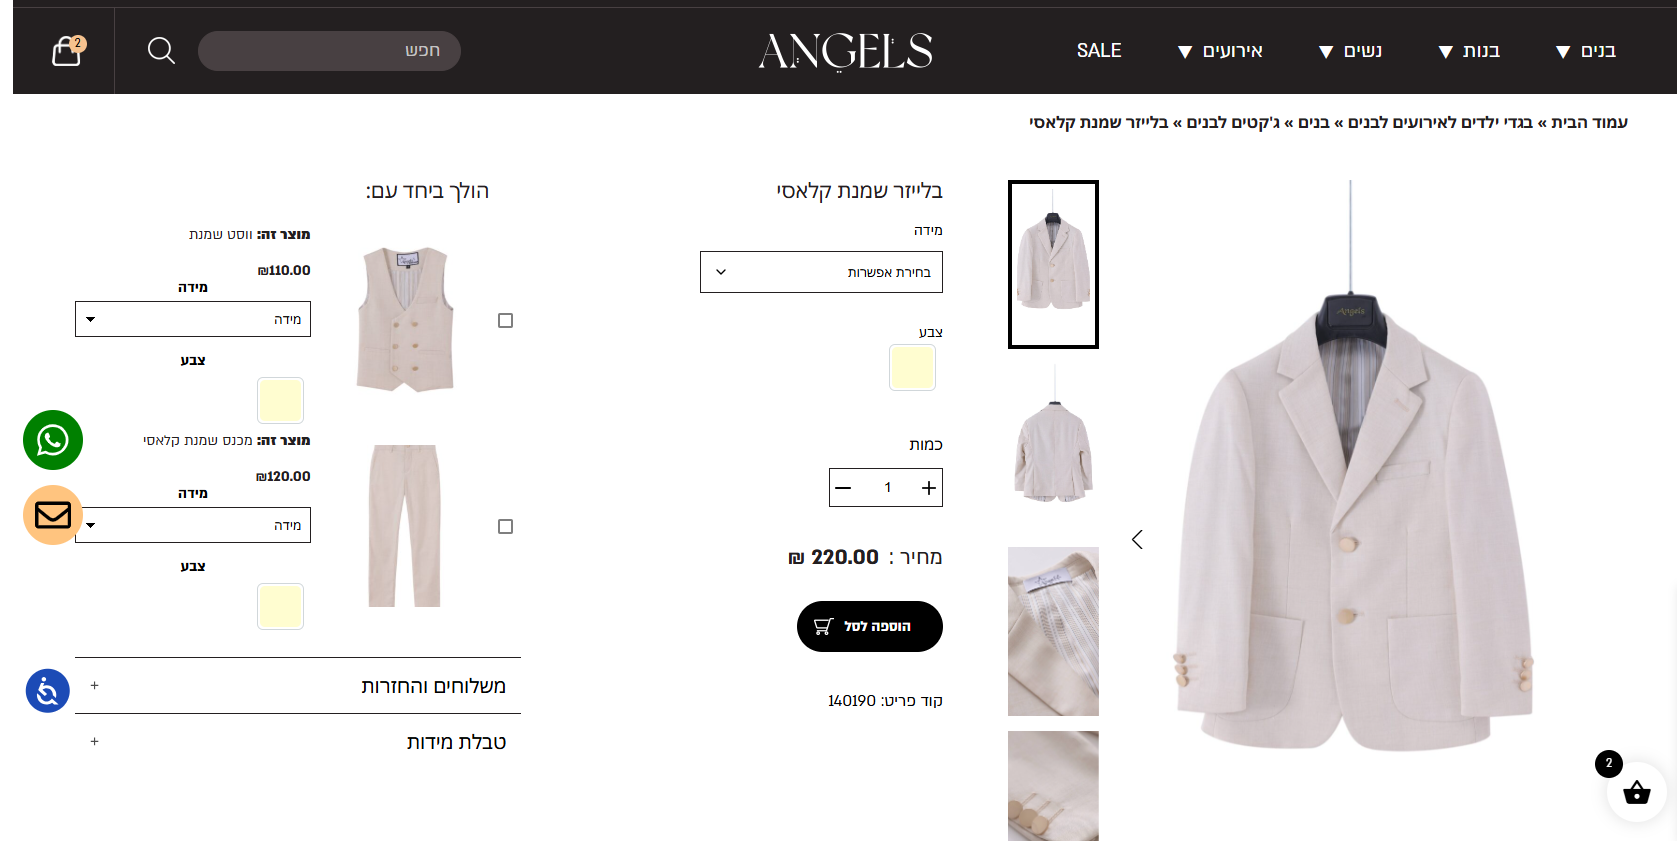This screenshot has width=1677, height=845.
Task: Open the SALE menu item
Action: coord(1099,51)
